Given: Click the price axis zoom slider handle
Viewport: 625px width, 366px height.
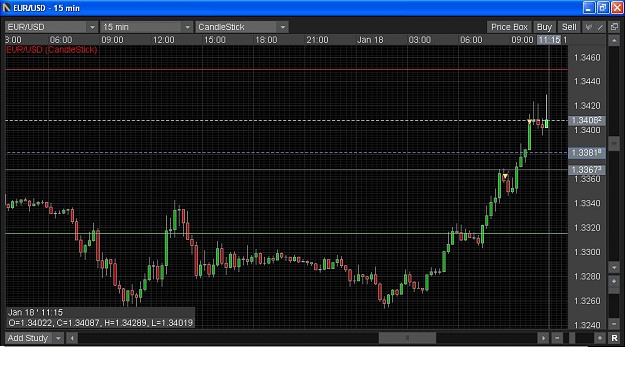Looking at the screenshot, I should click(x=614, y=291).
